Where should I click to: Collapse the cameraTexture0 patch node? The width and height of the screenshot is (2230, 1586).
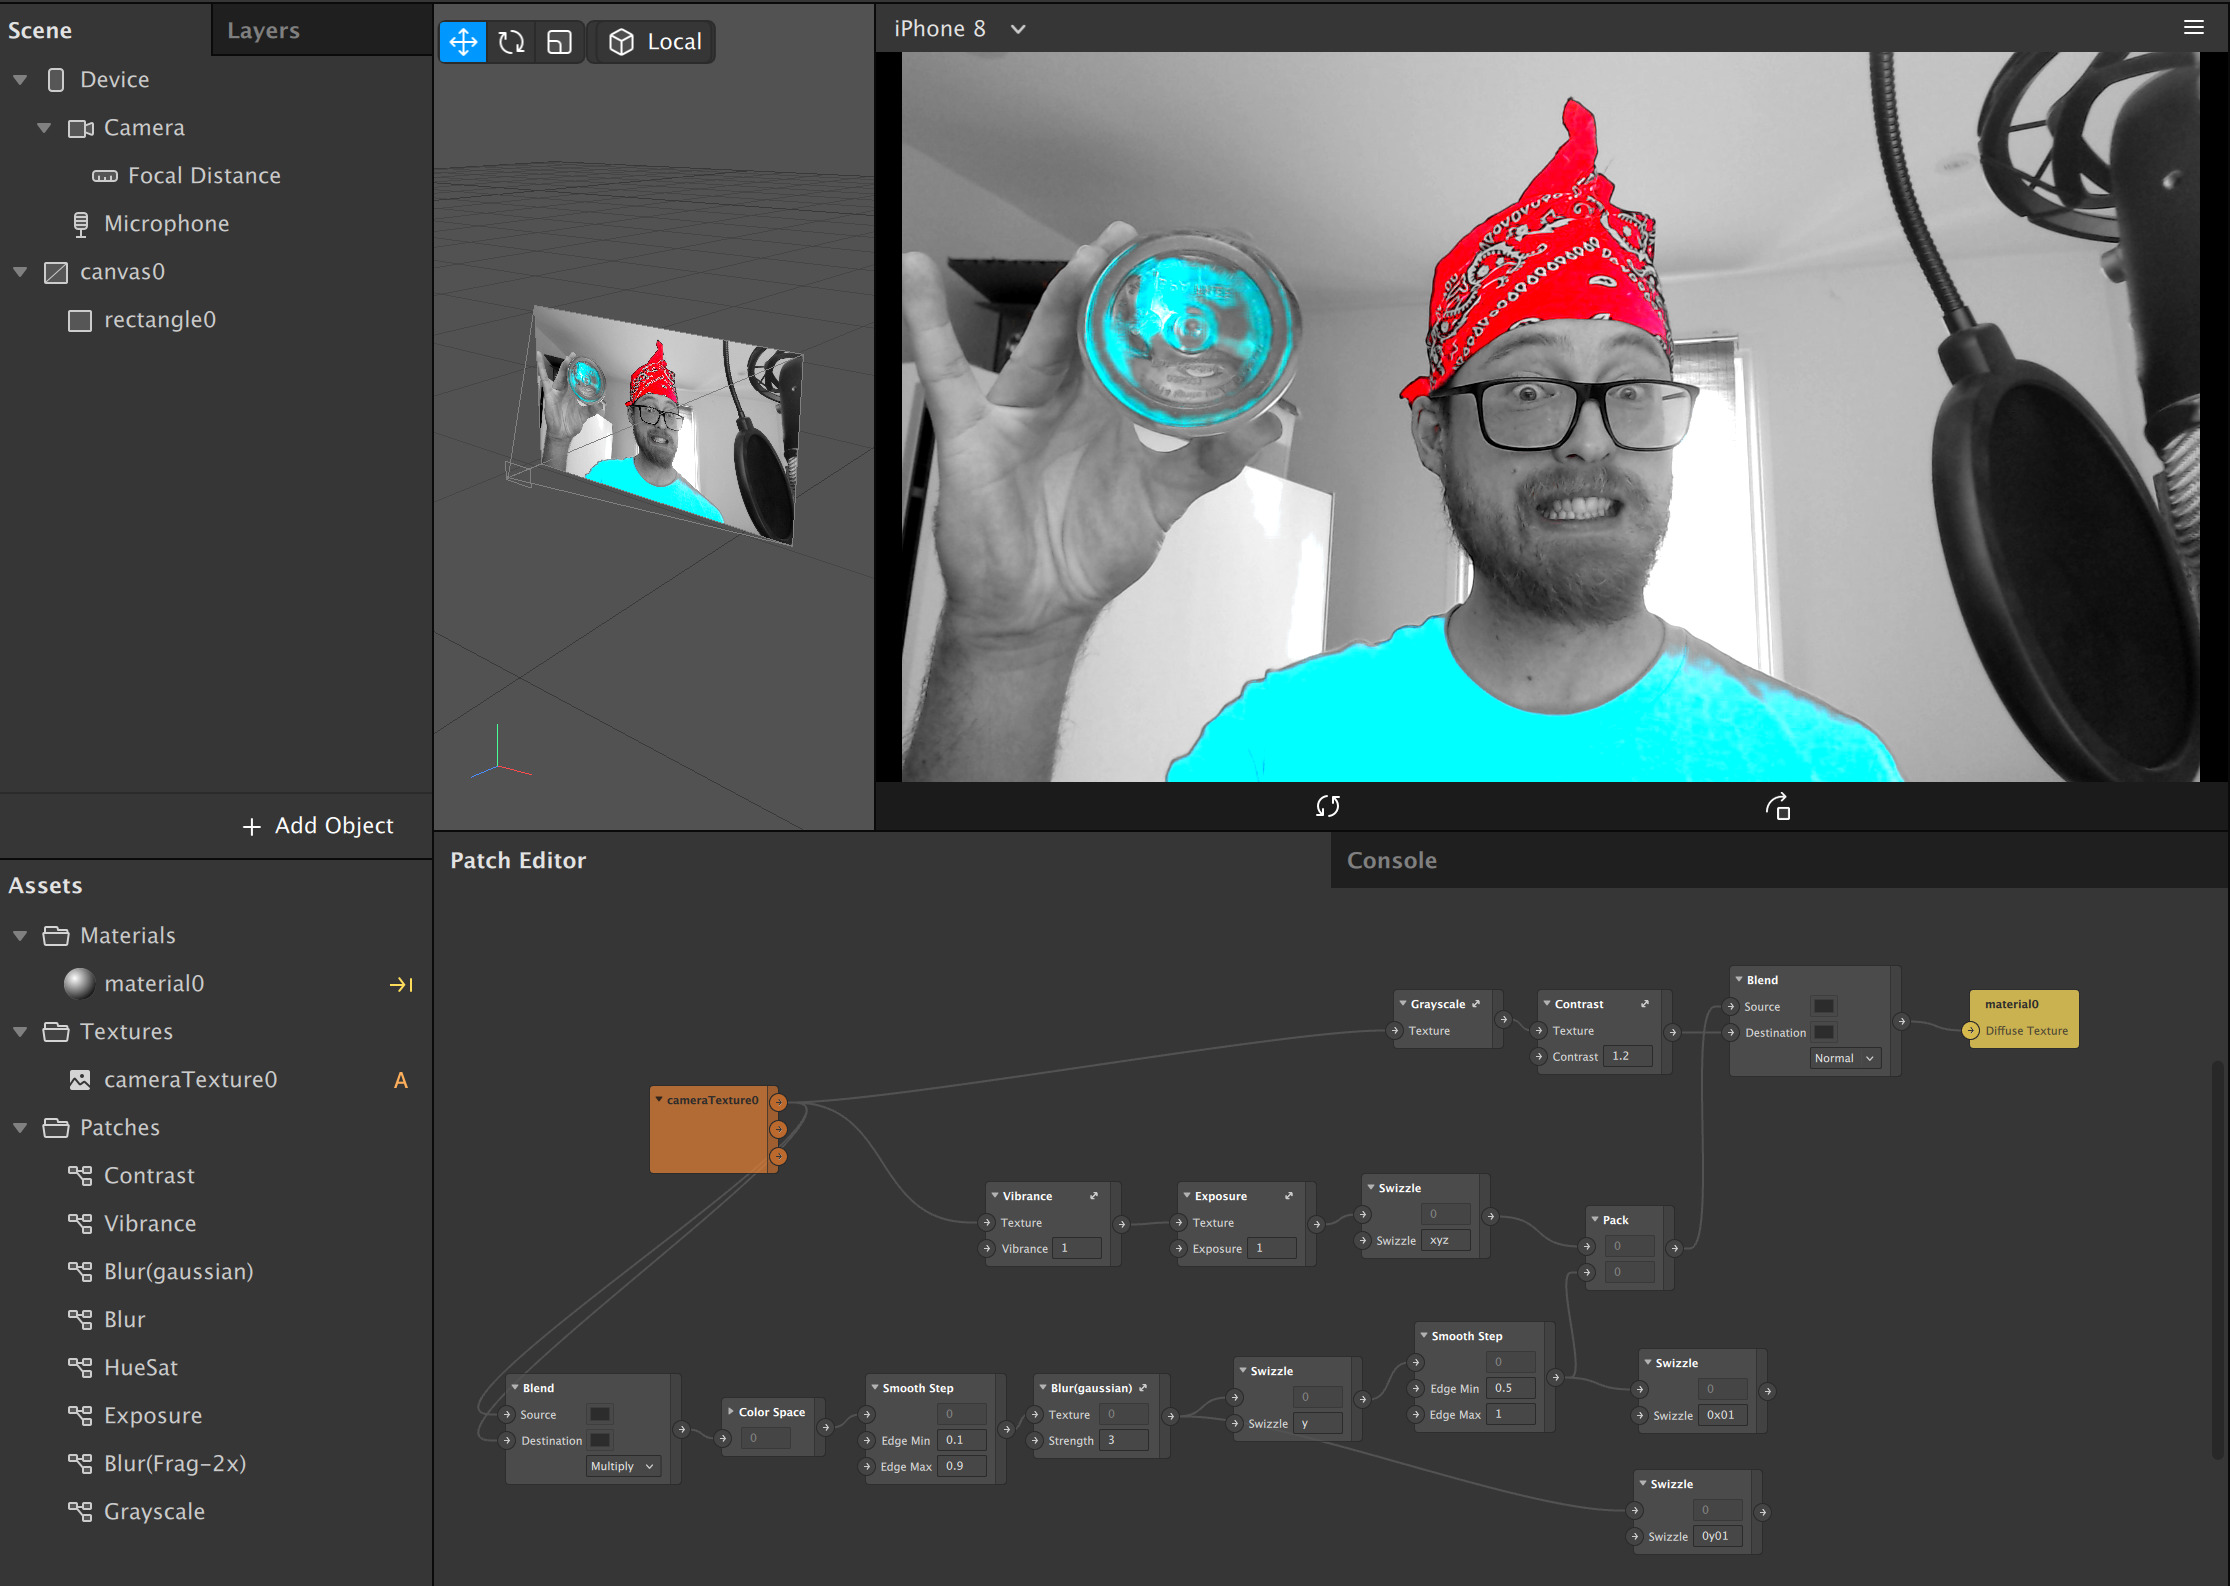click(659, 1099)
